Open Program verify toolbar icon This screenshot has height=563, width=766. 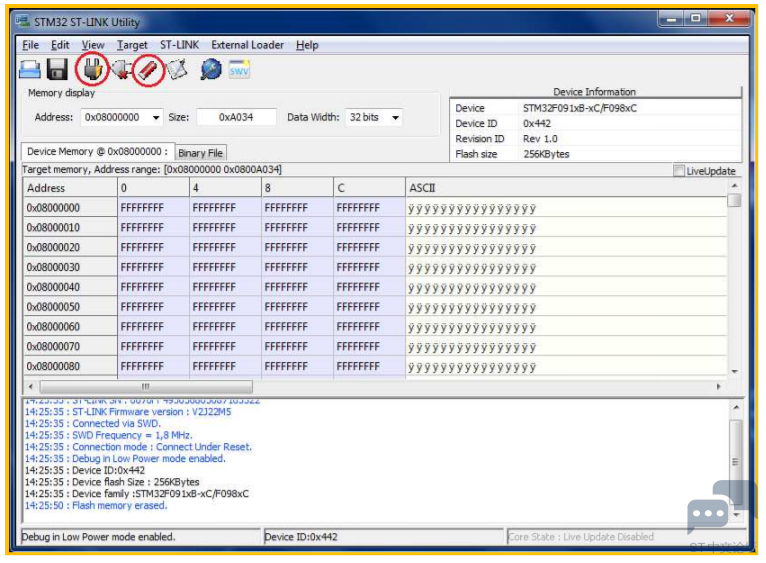[x=177, y=69]
